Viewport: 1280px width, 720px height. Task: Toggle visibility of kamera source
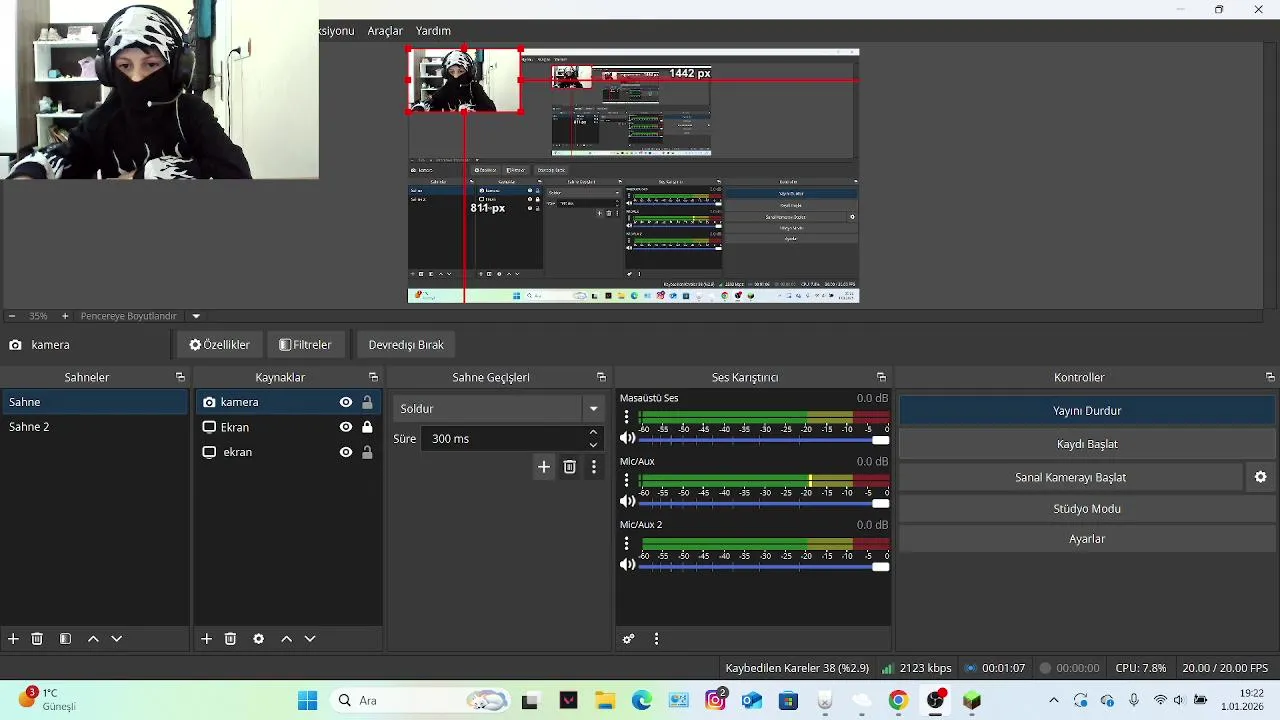(x=346, y=402)
